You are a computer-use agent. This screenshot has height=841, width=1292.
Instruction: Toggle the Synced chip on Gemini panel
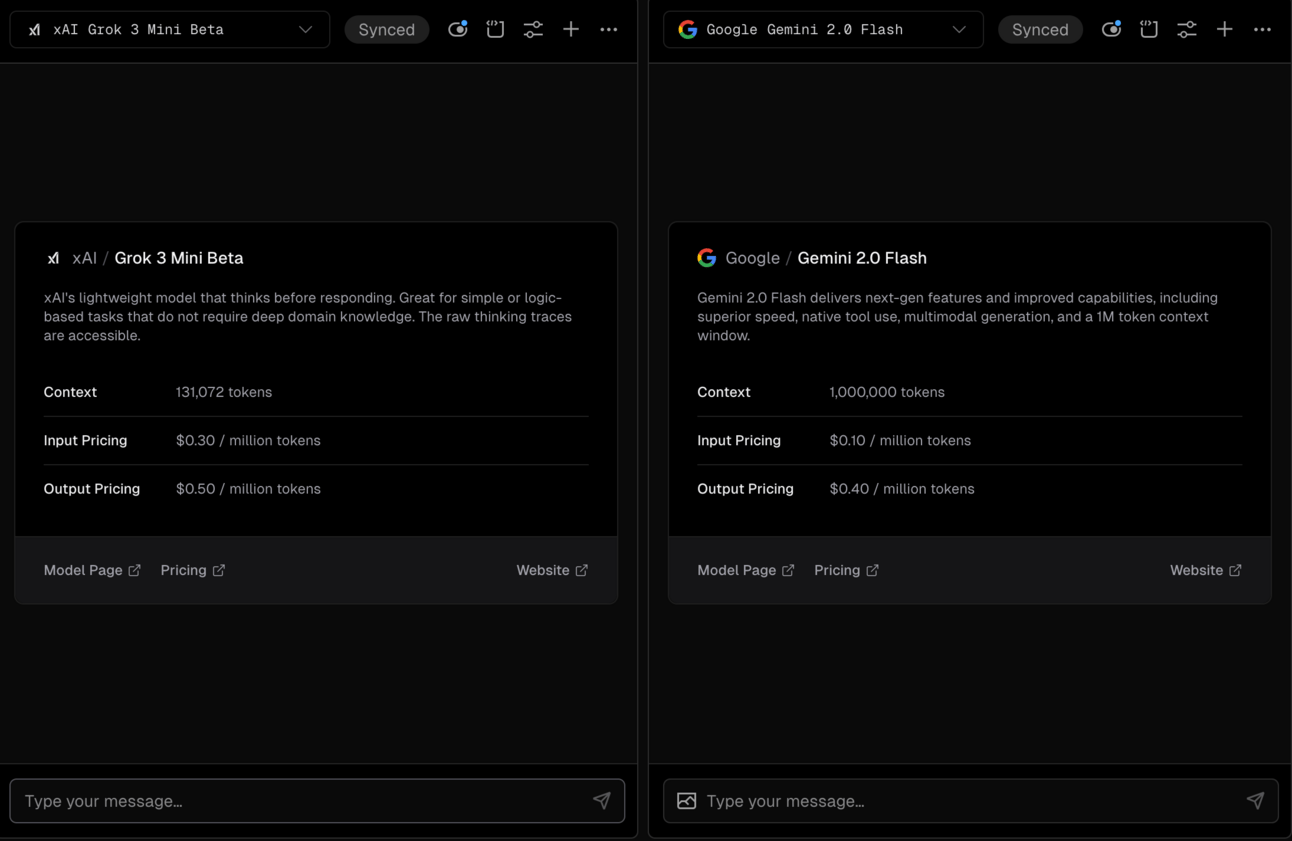[x=1040, y=30]
